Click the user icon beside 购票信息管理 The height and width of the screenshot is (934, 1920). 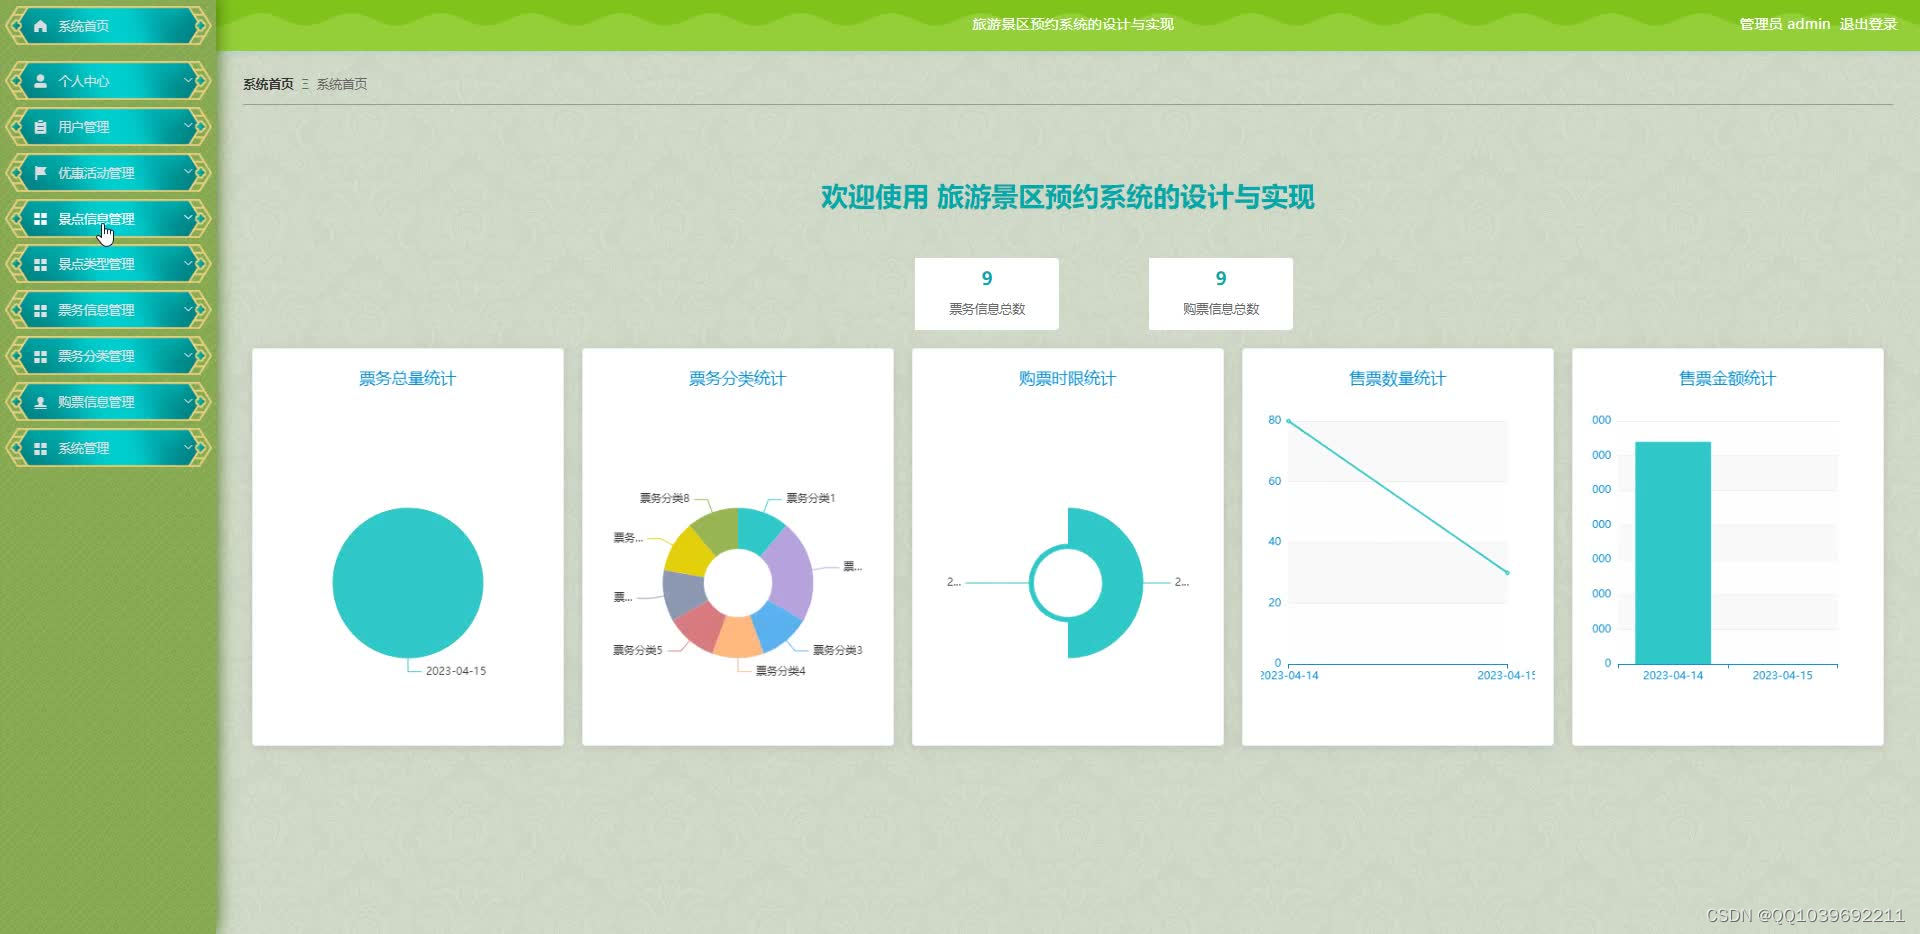40,402
